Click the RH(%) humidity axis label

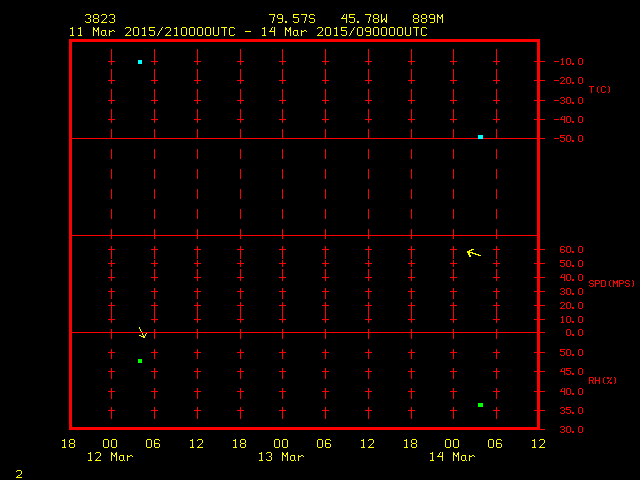coord(599,381)
